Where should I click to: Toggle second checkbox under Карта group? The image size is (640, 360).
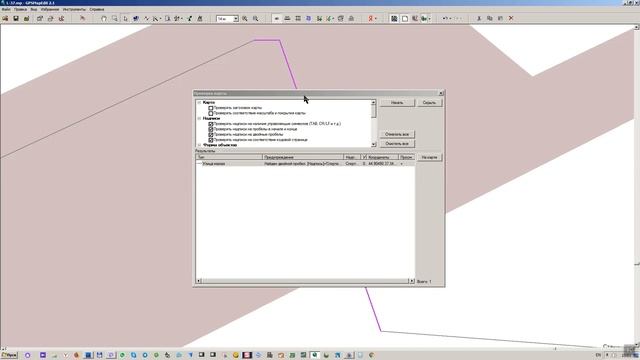pos(211,113)
